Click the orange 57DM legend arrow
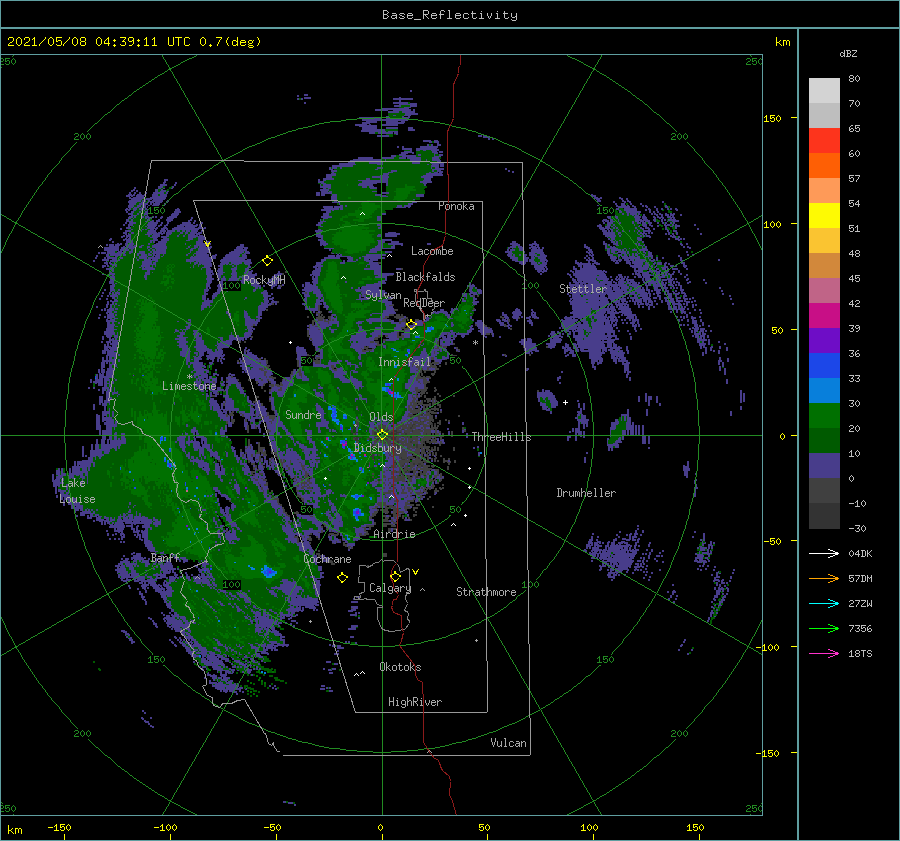This screenshot has width=900, height=841. point(824,579)
